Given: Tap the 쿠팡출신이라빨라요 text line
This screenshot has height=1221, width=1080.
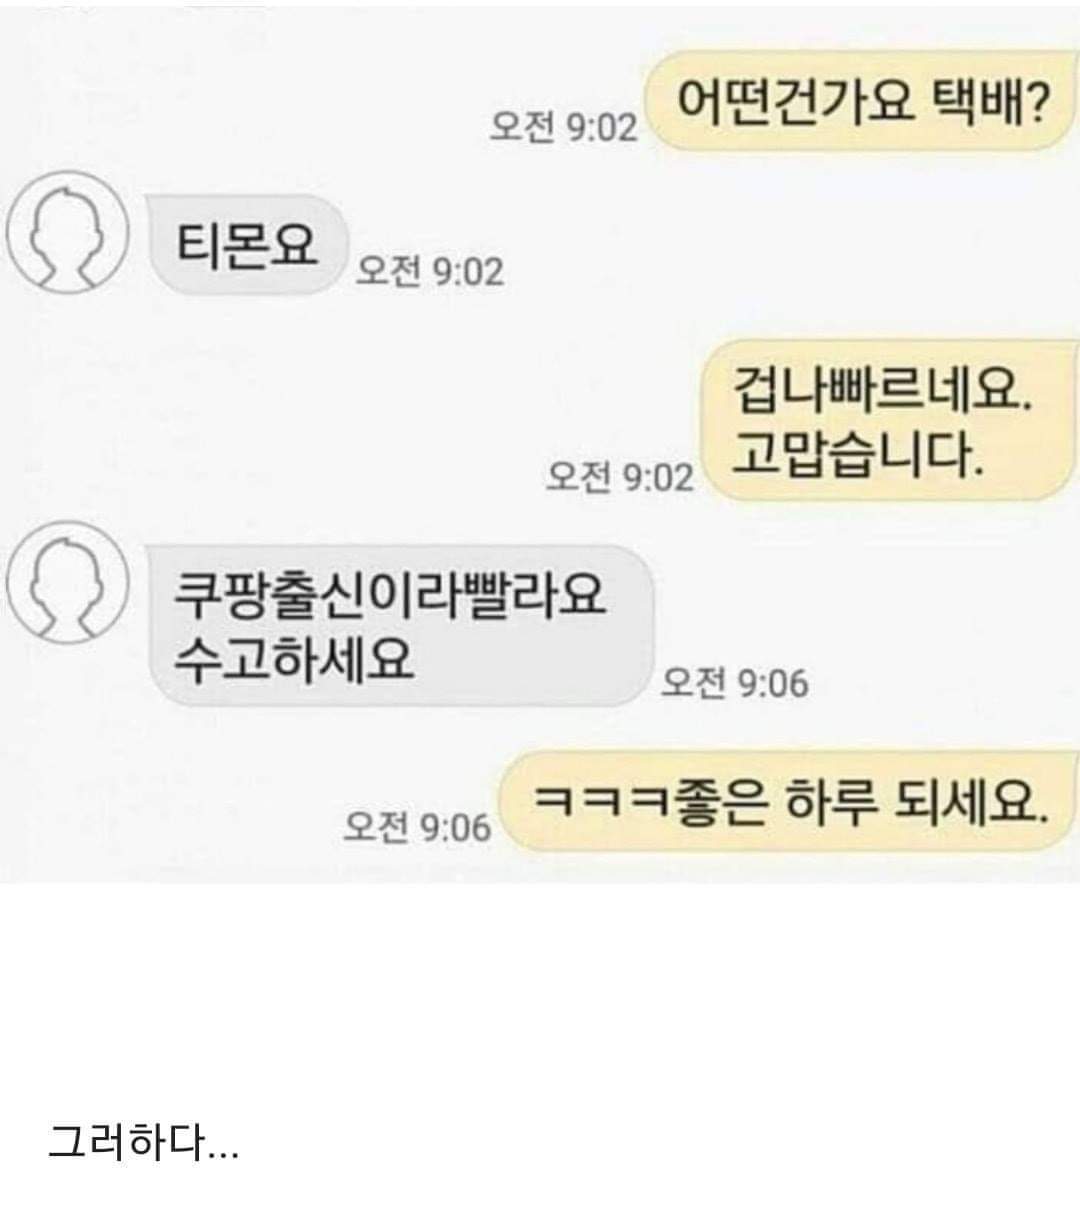Looking at the screenshot, I should click(x=391, y=595).
